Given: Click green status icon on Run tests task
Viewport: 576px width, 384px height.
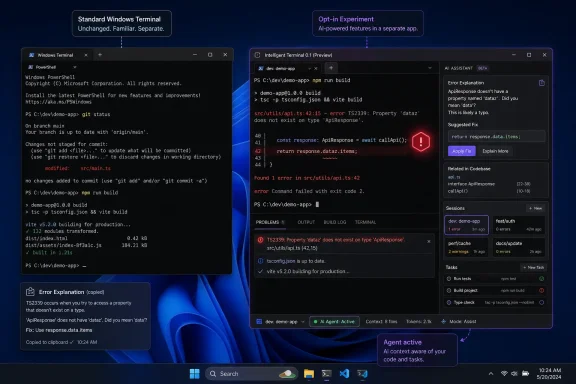Looking at the screenshot, I should click(x=541, y=279).
